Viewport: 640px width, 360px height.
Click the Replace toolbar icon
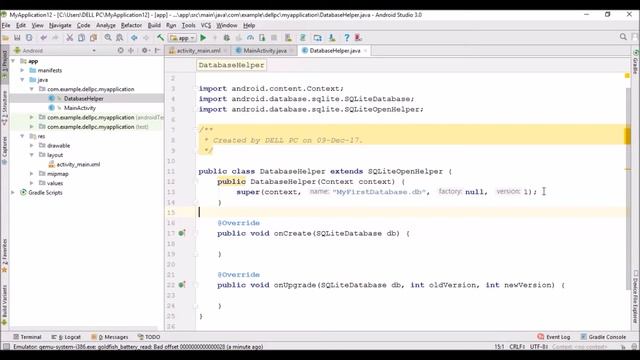coord(120,38)
